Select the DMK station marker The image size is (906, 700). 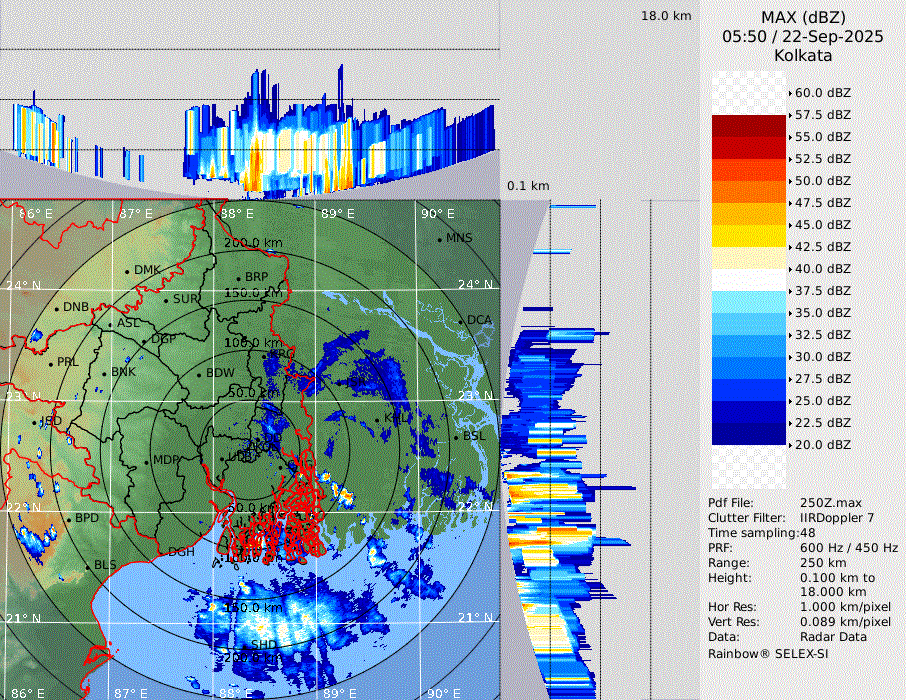pyautogui.click(x=128, y=271)
